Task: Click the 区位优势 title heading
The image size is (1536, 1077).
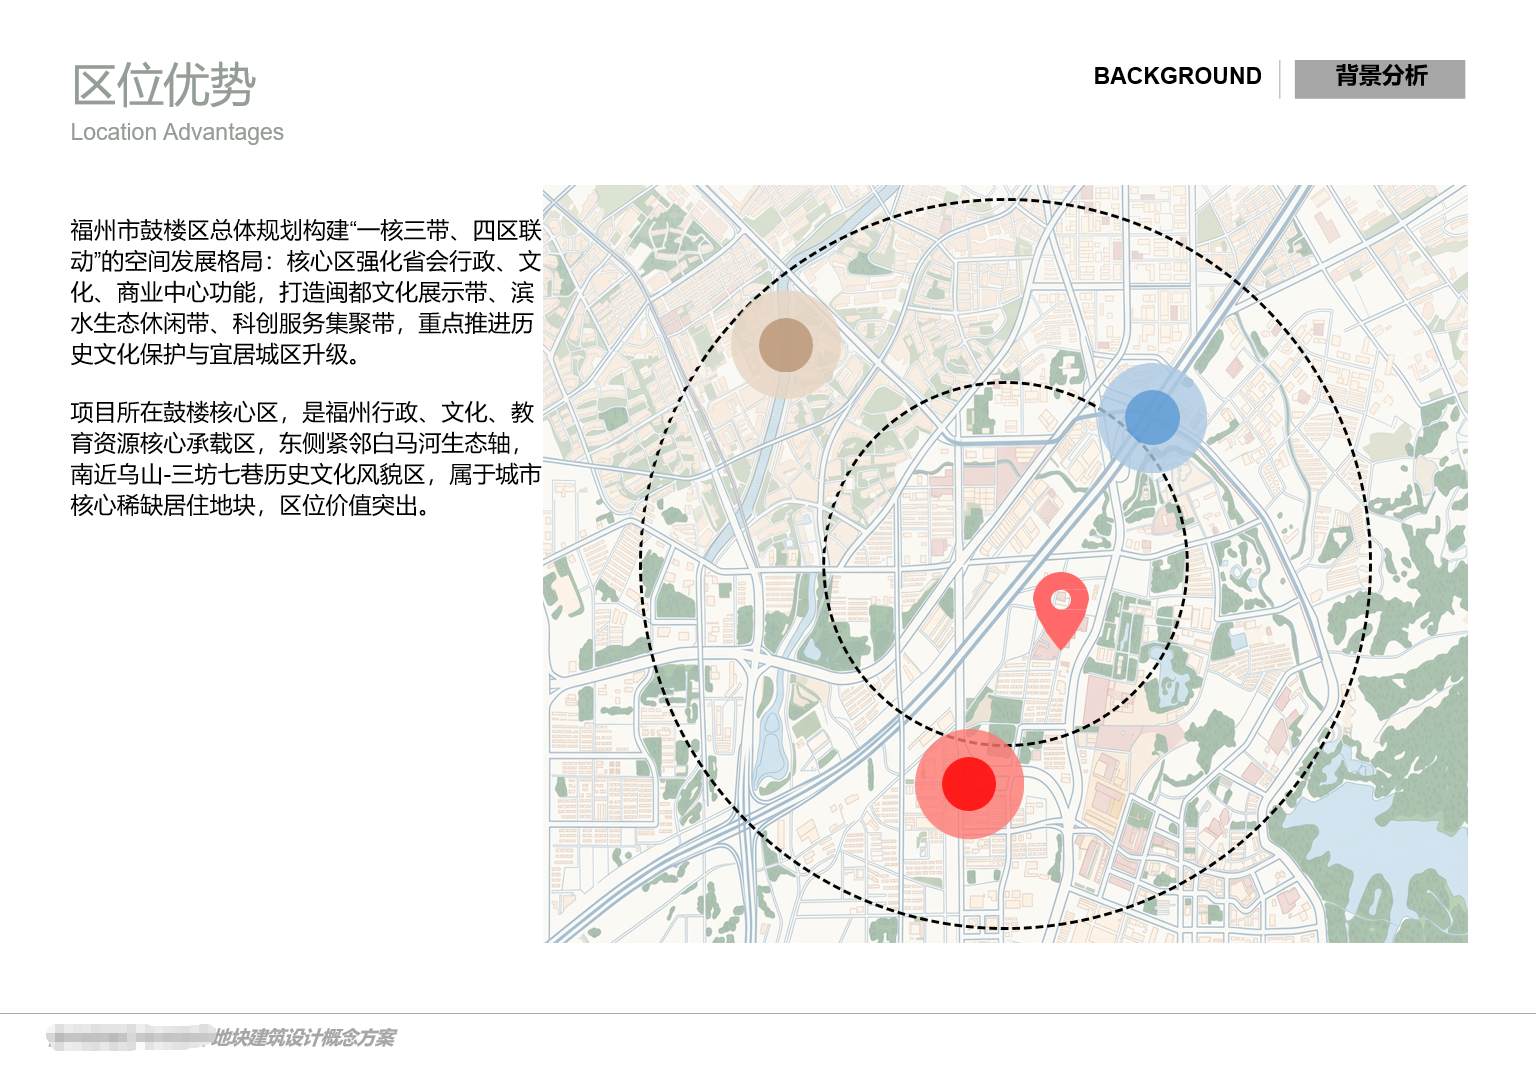Action: pyautogui.click(x=164, y=85)
